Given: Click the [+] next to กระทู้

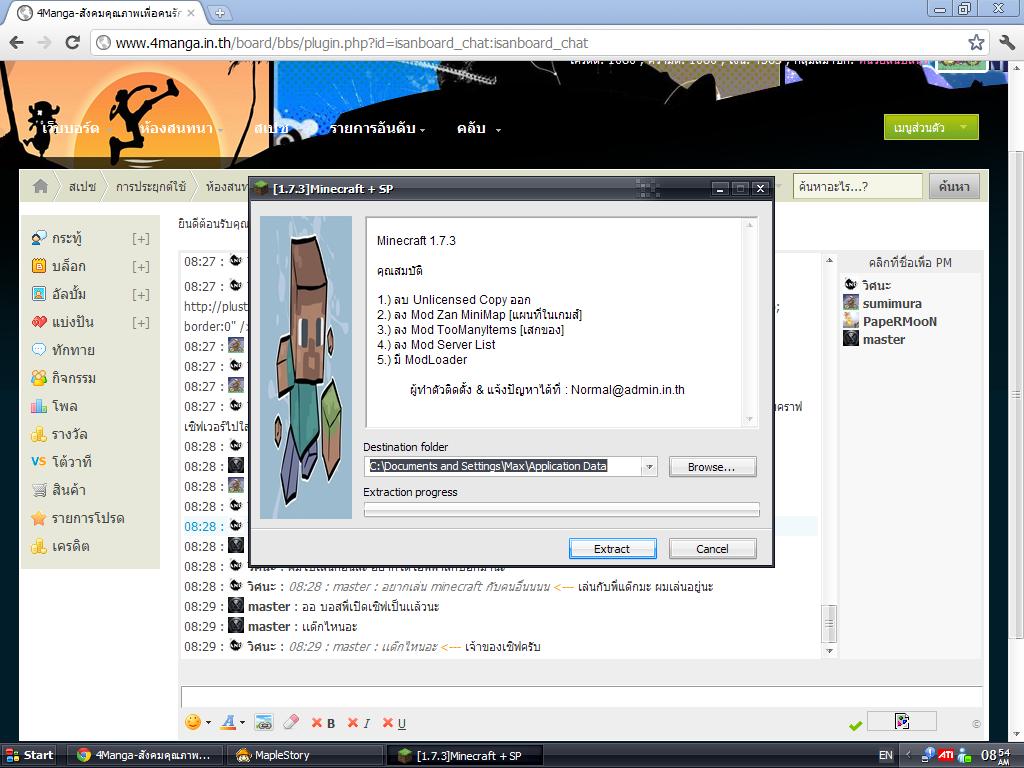Looking at the screenshot, I should click(140, 239).
